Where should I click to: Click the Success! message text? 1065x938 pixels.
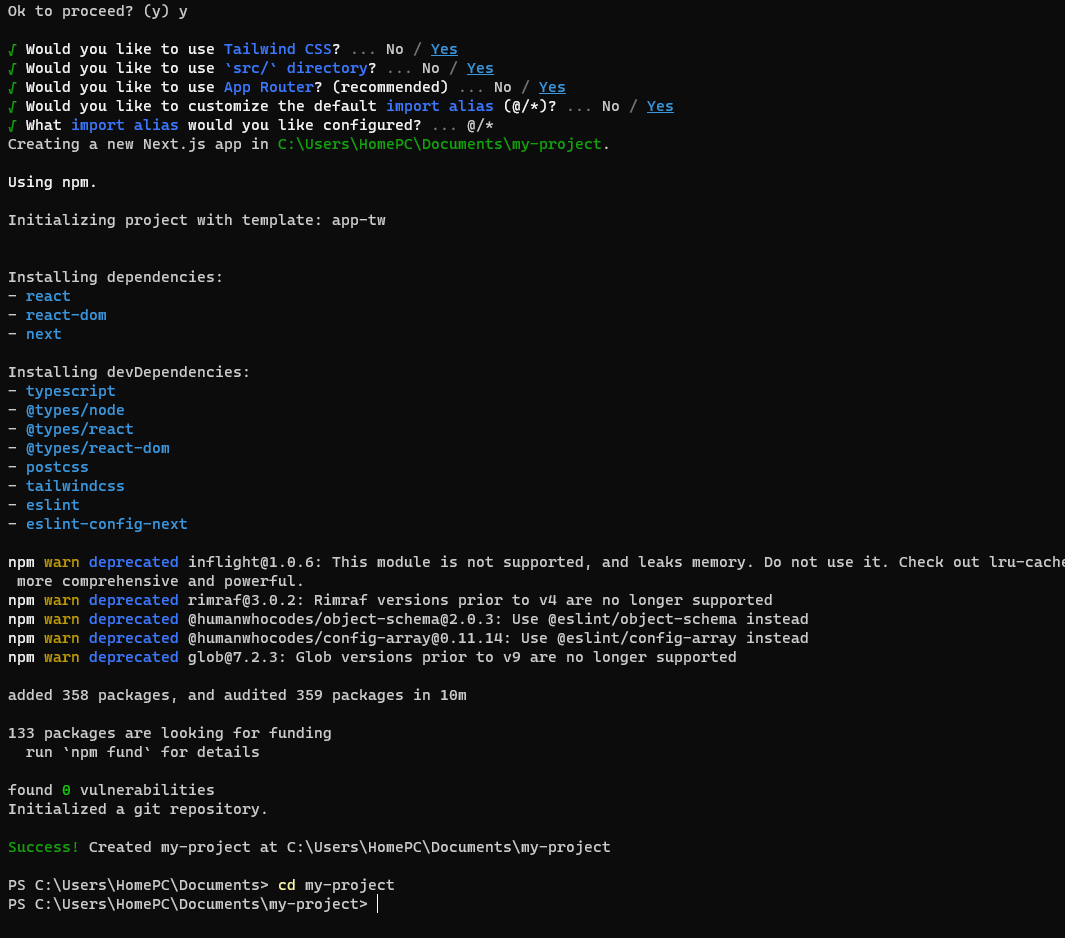(x=43, y=846)
